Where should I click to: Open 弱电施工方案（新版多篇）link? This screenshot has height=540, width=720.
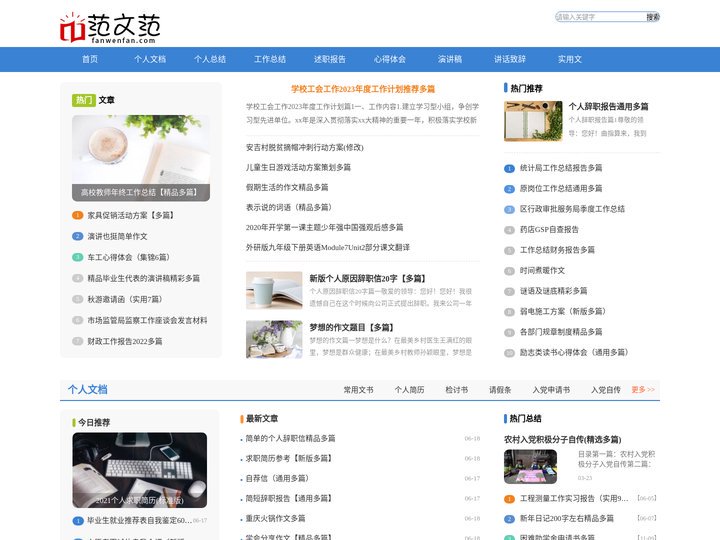pos(562,311)
